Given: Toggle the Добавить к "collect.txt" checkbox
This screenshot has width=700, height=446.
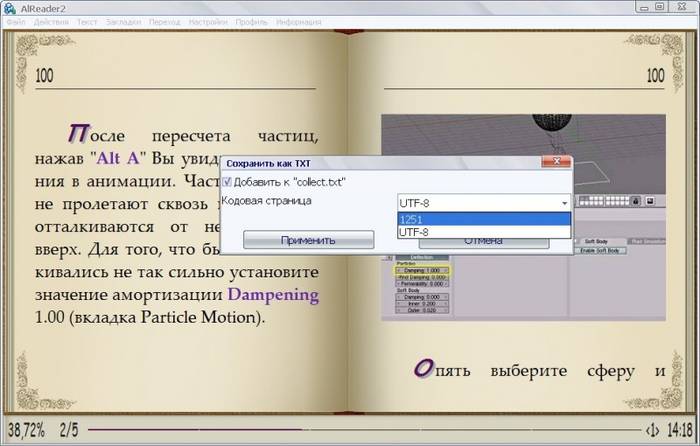Looking at the screenshot, I should click(x=226, y=182).
